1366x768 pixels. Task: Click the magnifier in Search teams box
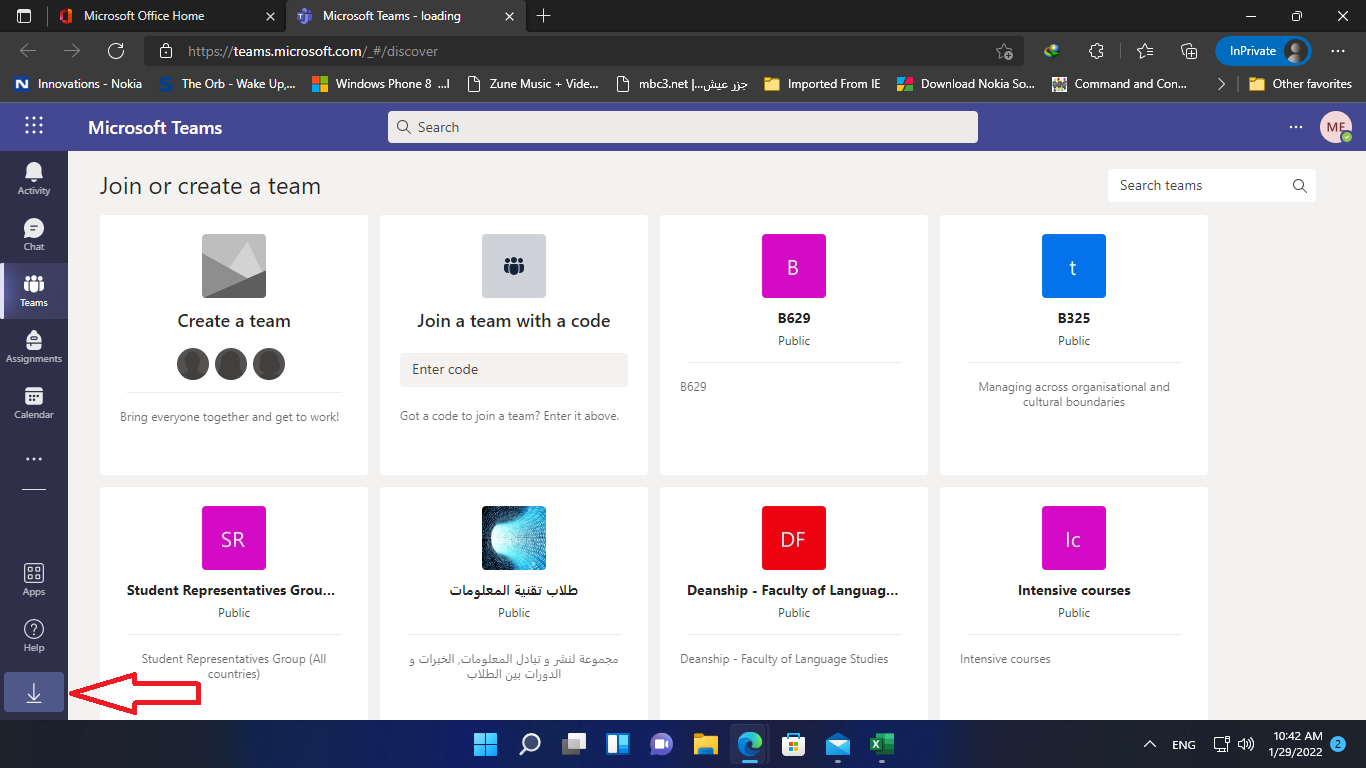click(1299, 185)
